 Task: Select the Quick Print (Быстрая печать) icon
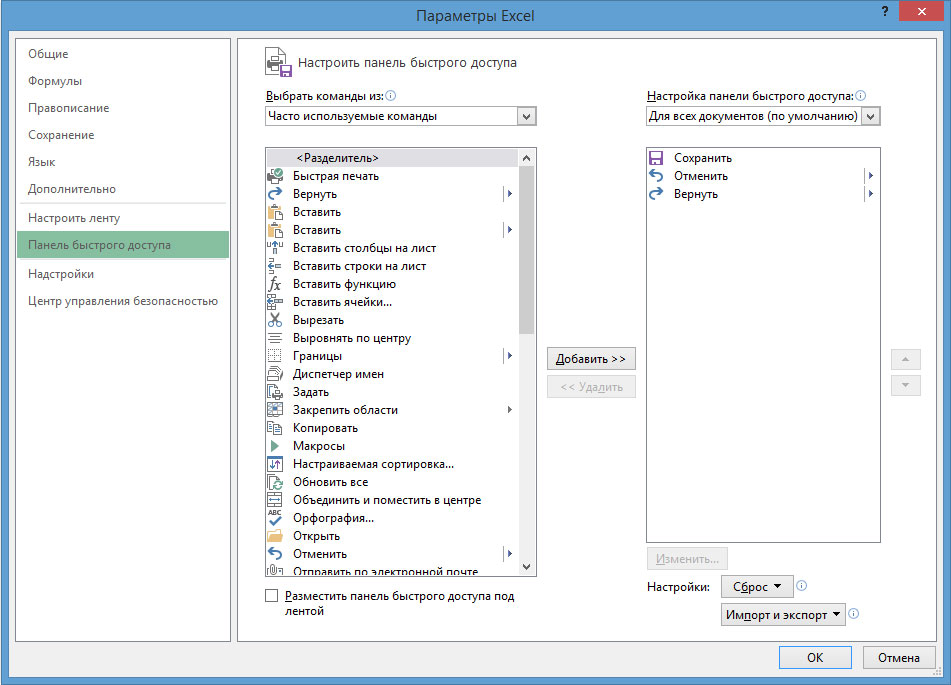pyautogui.click(x=275, y=176)
